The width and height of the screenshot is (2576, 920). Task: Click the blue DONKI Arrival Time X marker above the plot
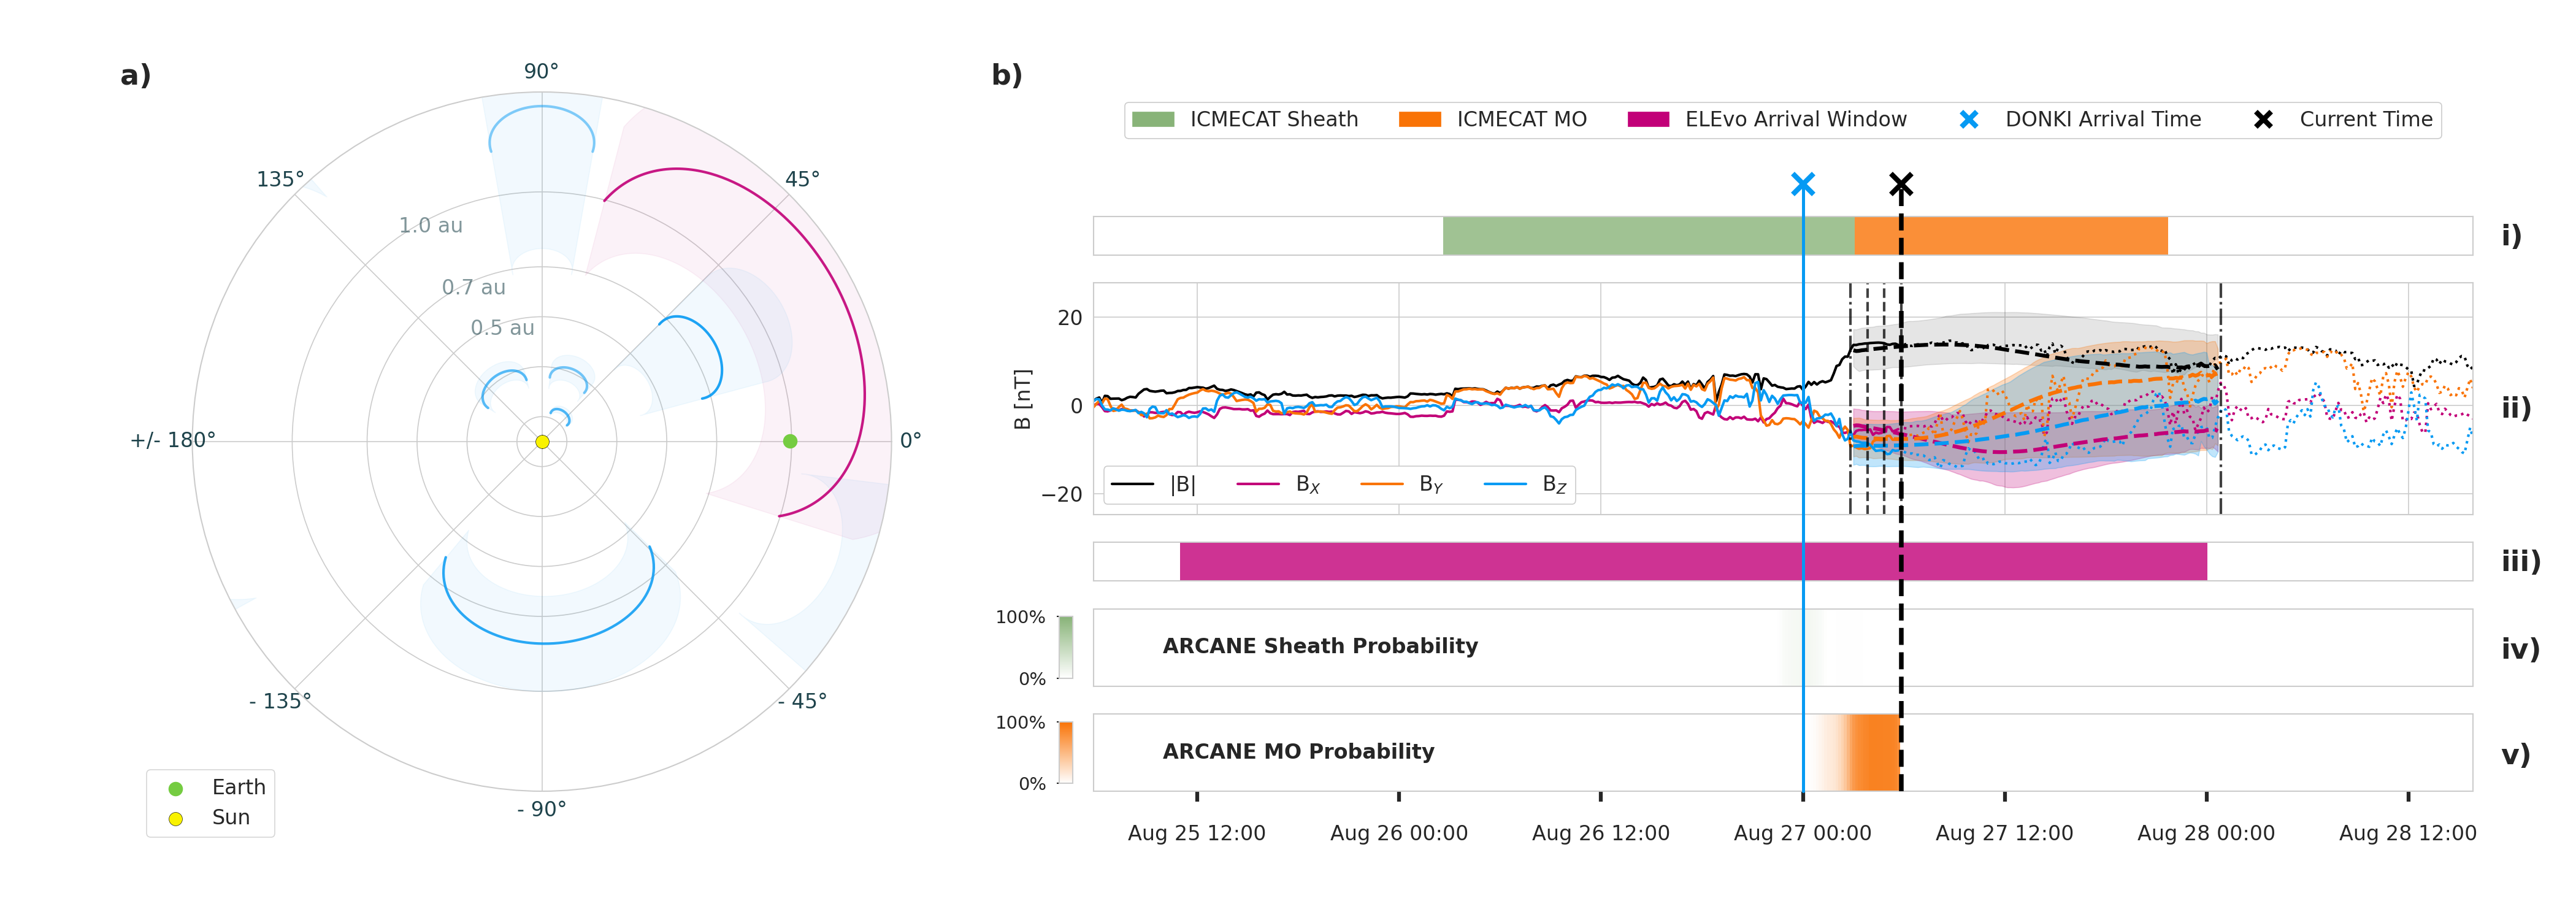point(1802,184)
